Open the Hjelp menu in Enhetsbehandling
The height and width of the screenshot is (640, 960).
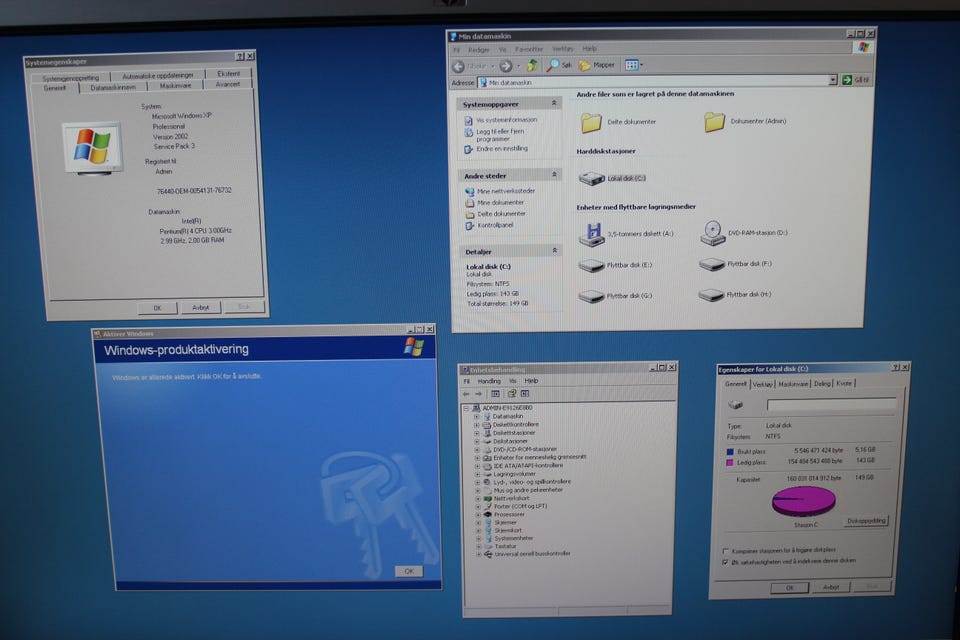pos(531,381)
